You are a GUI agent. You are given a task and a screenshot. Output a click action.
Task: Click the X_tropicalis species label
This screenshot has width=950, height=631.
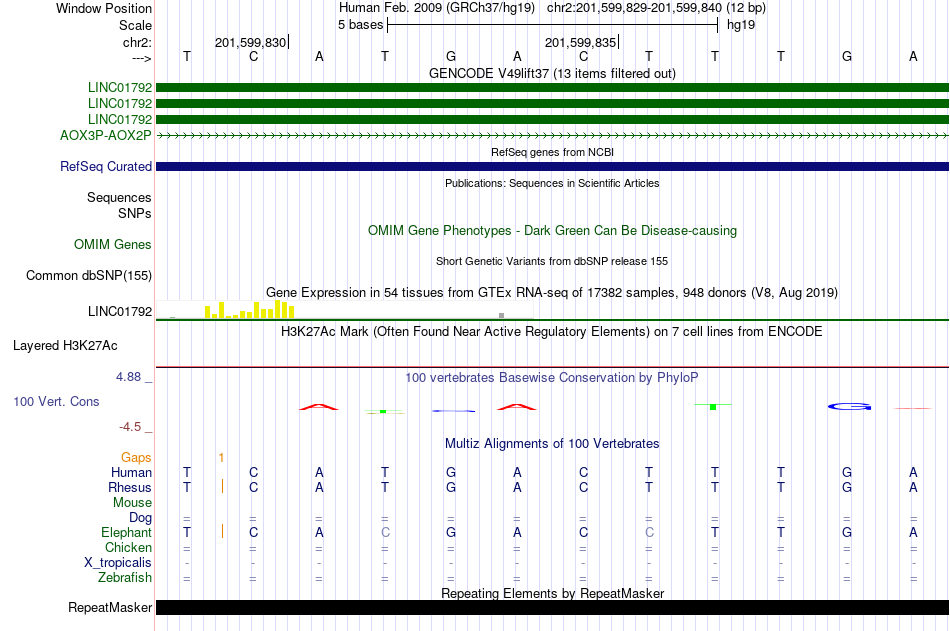click(118, 563)
